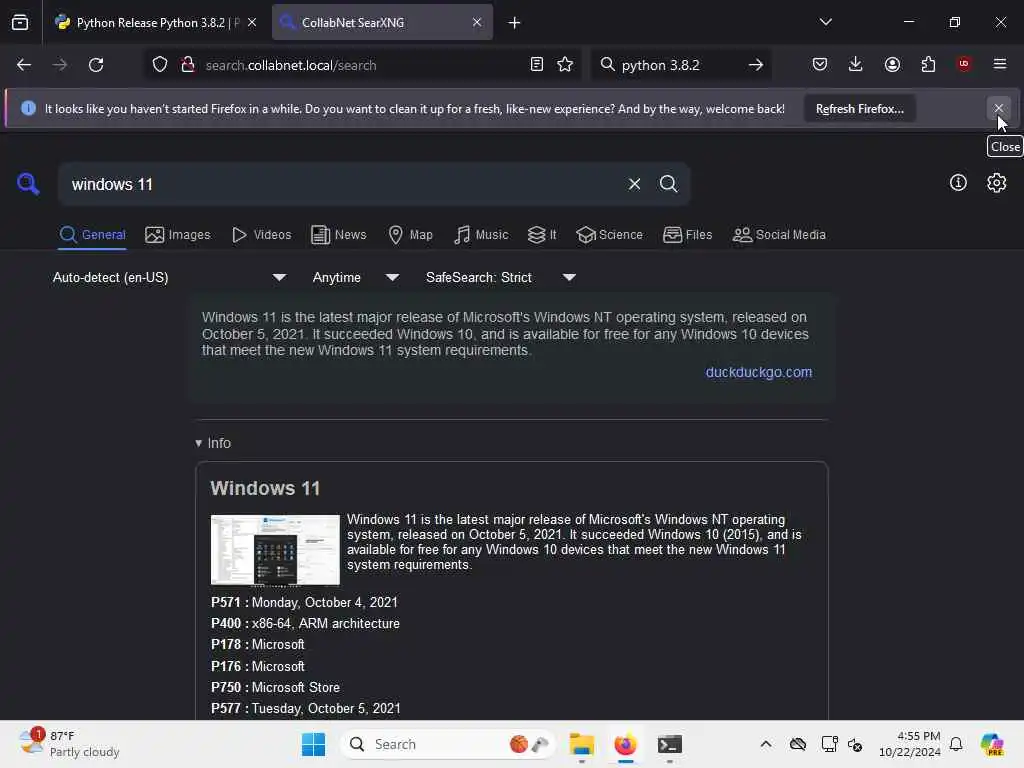Open the IT category
The width and height of the screenshot is (1024, 768).
(x=542, y=234)
